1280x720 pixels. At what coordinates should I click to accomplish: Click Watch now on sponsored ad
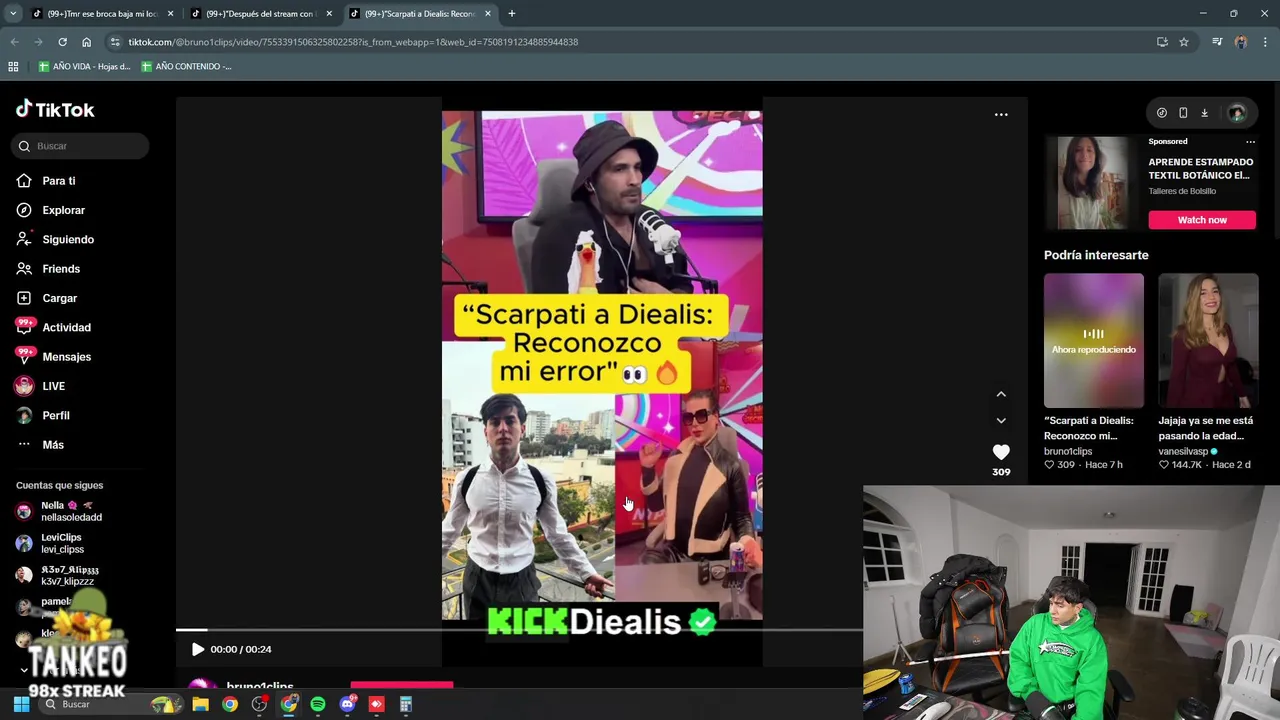1202,220
